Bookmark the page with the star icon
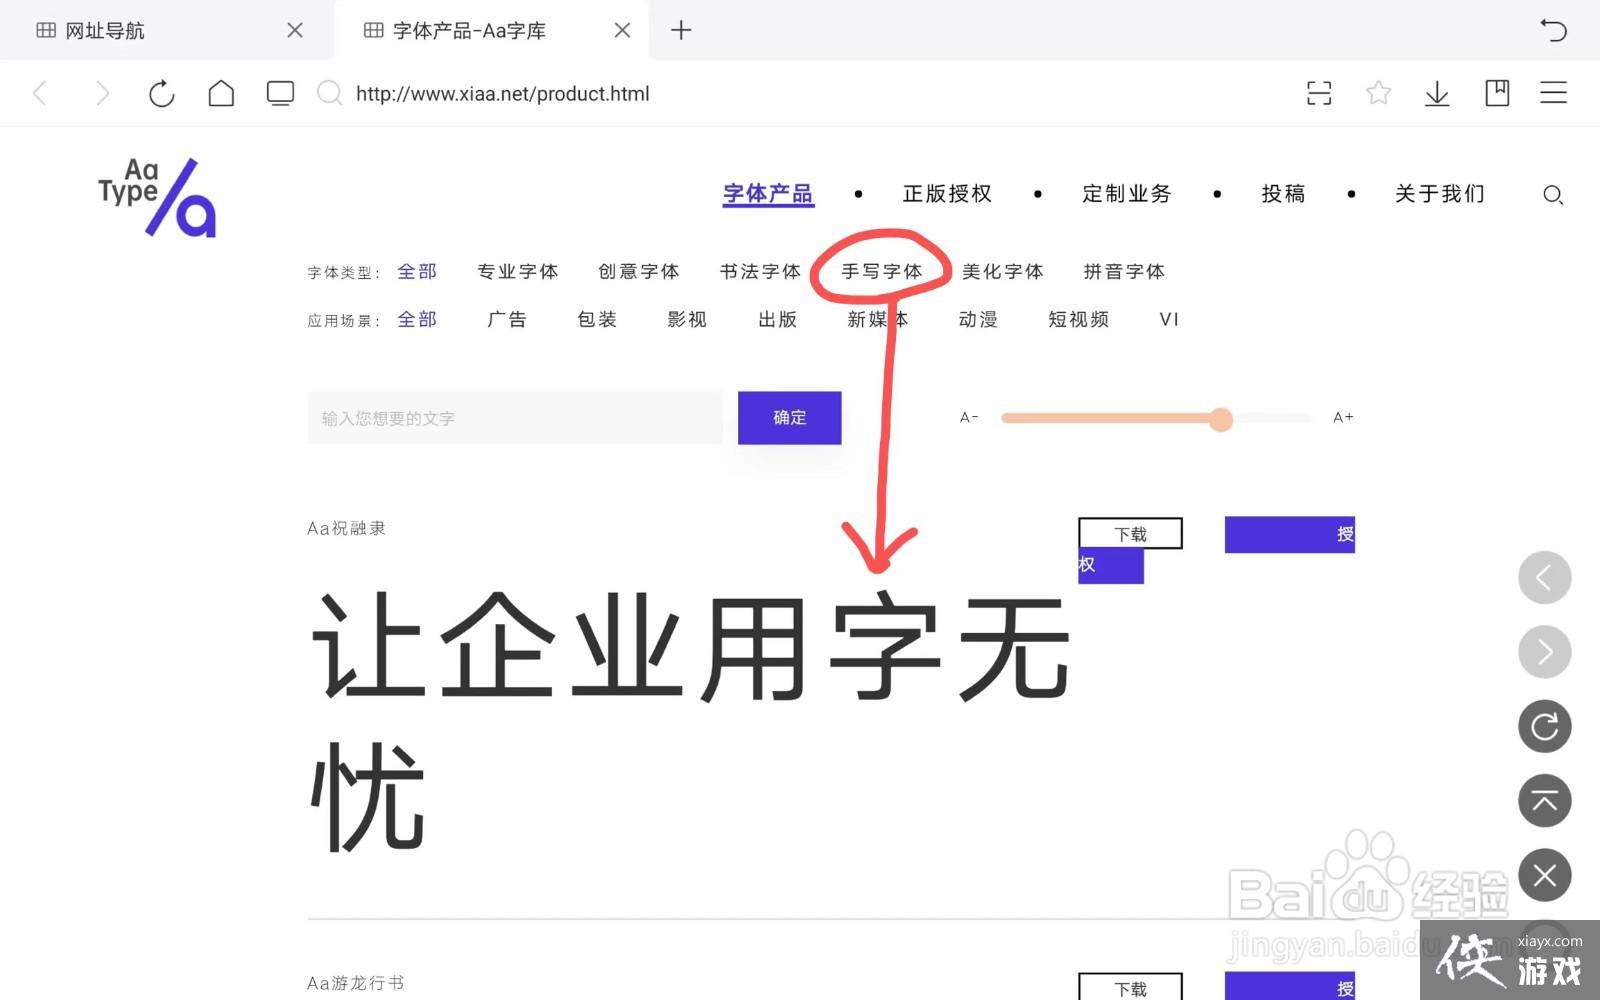 coord(1378,93)
